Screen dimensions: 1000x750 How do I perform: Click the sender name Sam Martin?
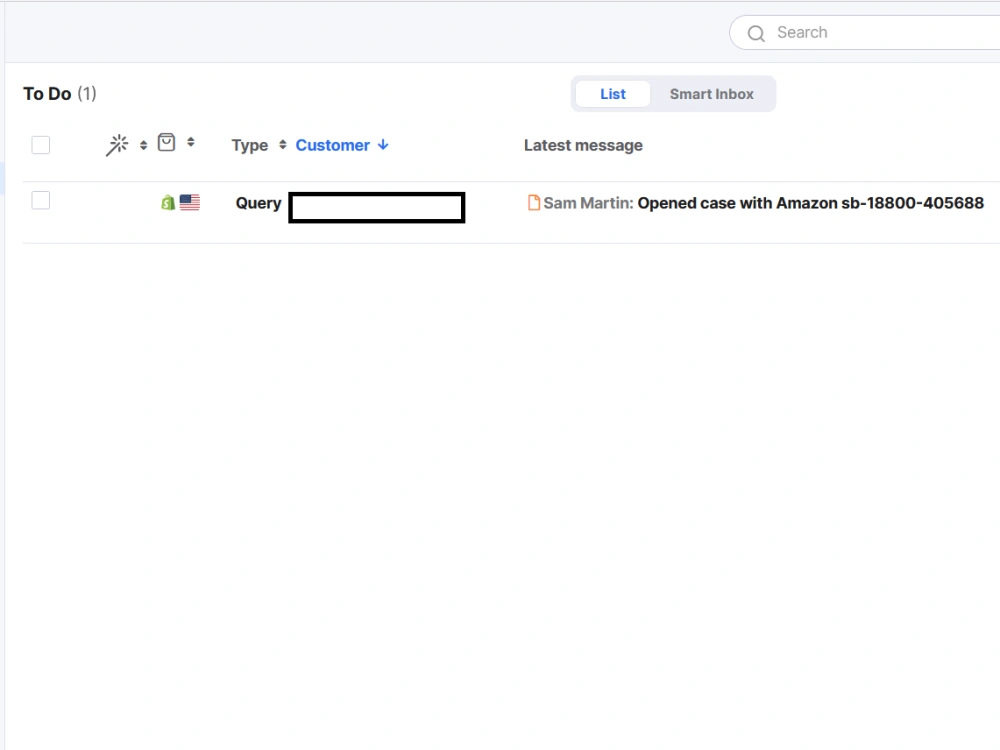pyautogui.click(x=588, y=203)
